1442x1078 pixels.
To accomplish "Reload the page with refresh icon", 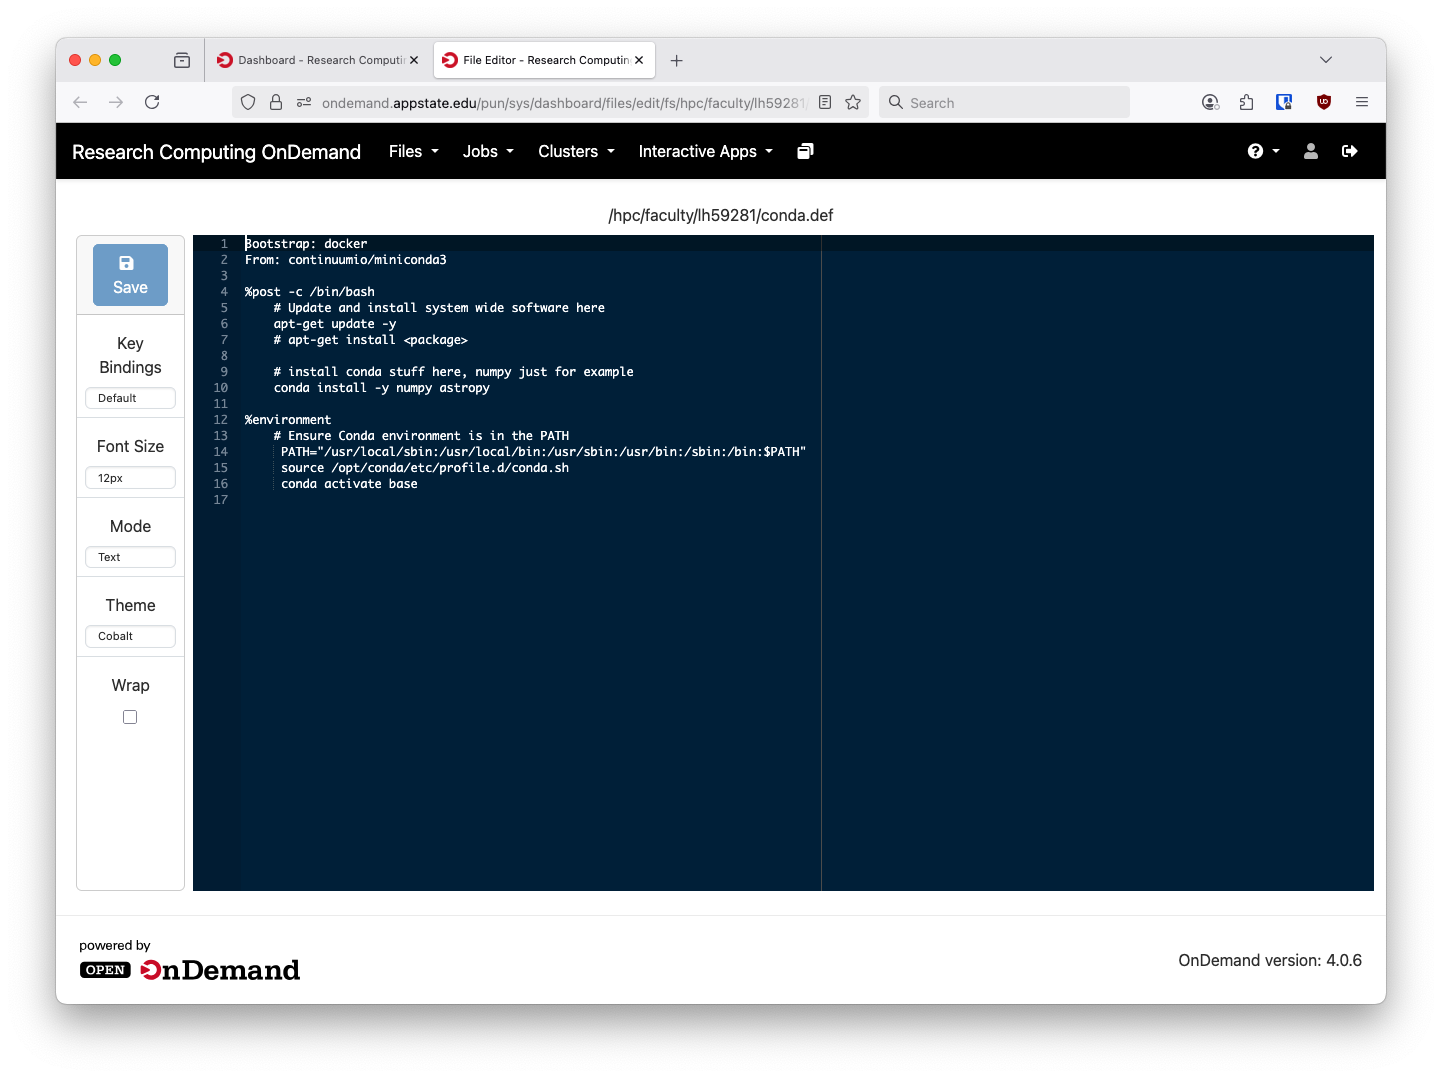I will click(152, 102).
